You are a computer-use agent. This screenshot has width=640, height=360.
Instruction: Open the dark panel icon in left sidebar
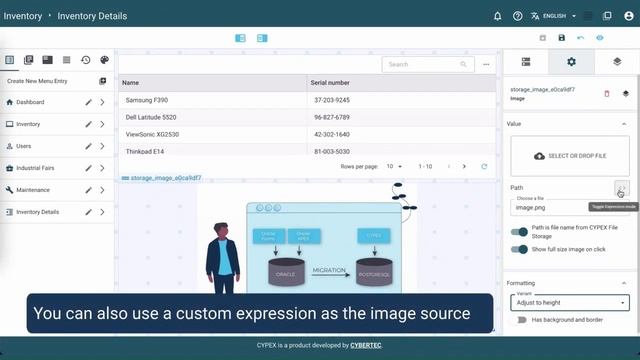tap(47, 60)
